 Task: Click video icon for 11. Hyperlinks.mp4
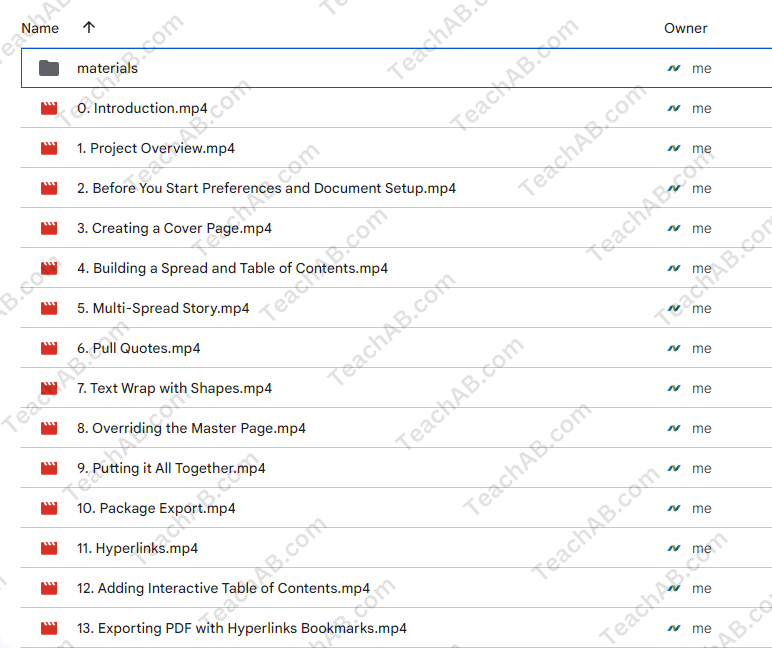[x=49, y=548]
